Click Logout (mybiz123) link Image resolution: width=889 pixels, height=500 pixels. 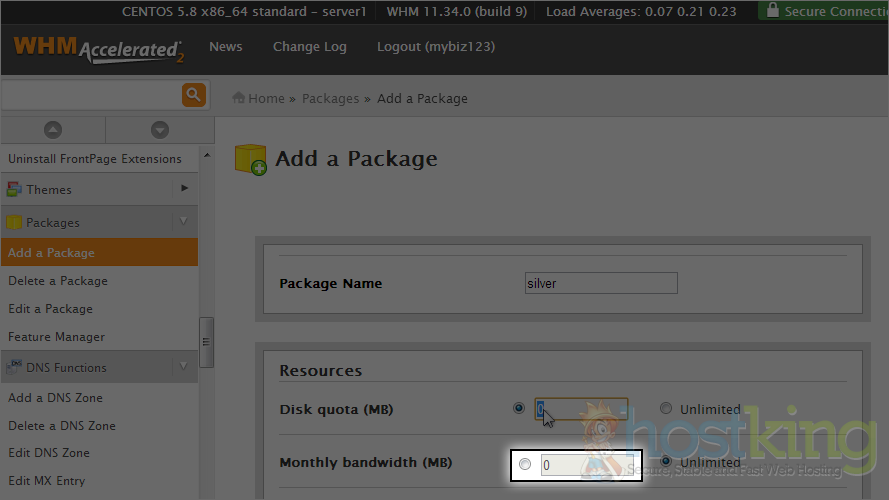pos(435,47)
